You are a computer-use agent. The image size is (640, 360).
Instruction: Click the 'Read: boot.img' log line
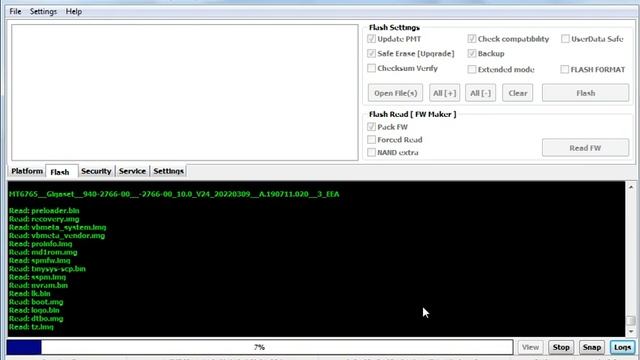36,302
